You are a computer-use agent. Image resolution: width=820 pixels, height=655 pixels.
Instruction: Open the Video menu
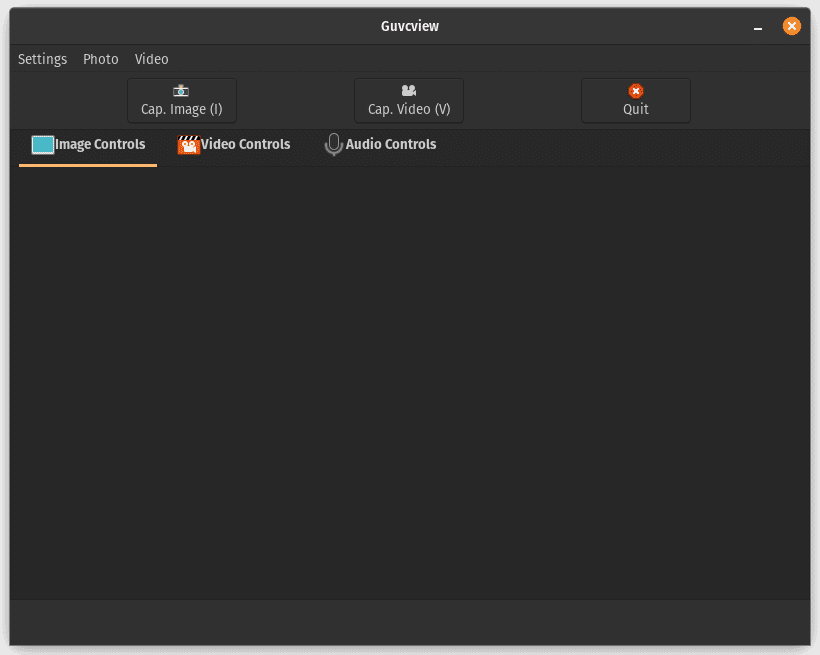pos(151,59)
